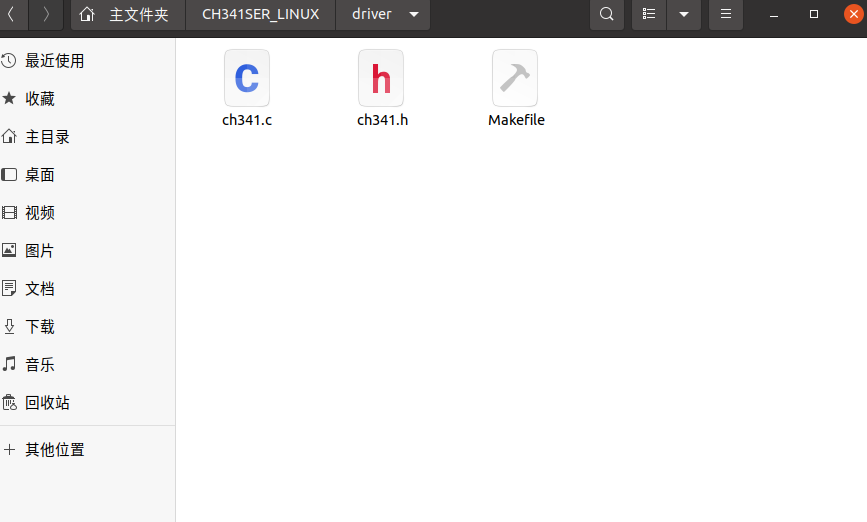Select the ch341.h header file icon
Viewport: 867px width, 522px height.
point(381,78)
